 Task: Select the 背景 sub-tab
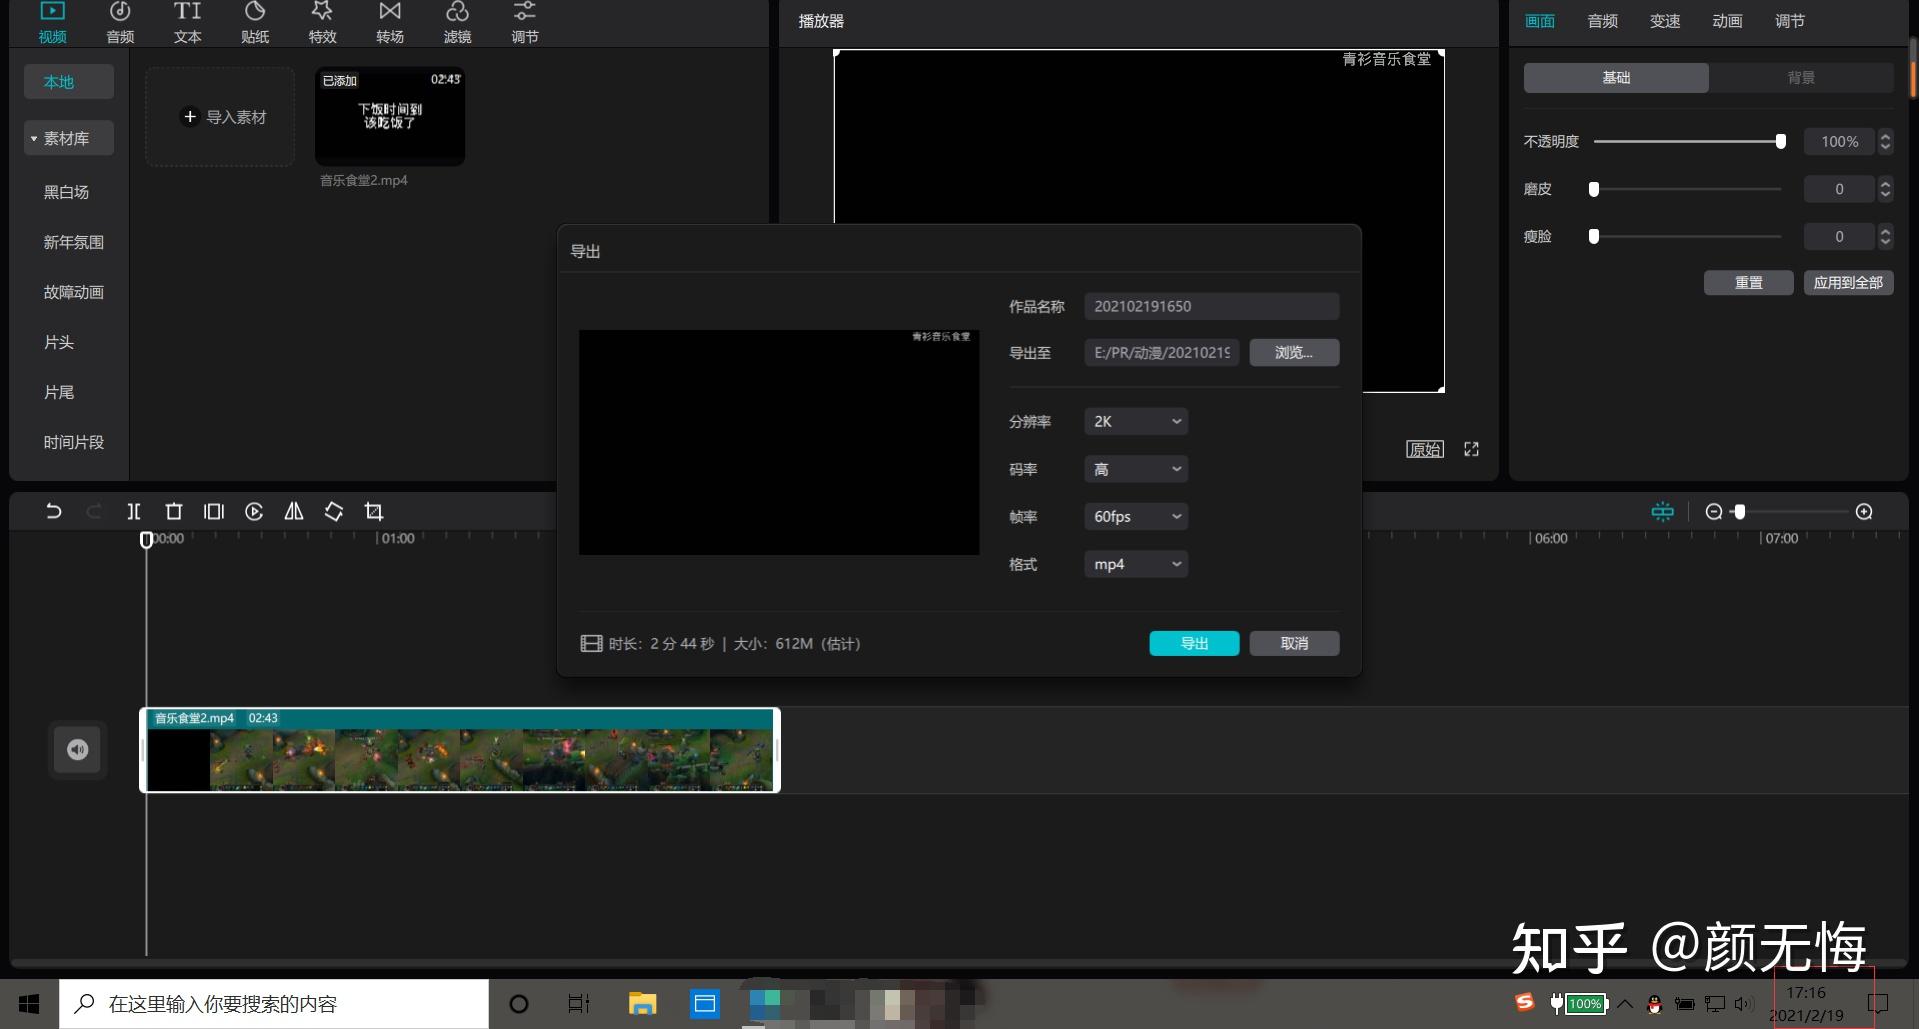(1801, 78)
